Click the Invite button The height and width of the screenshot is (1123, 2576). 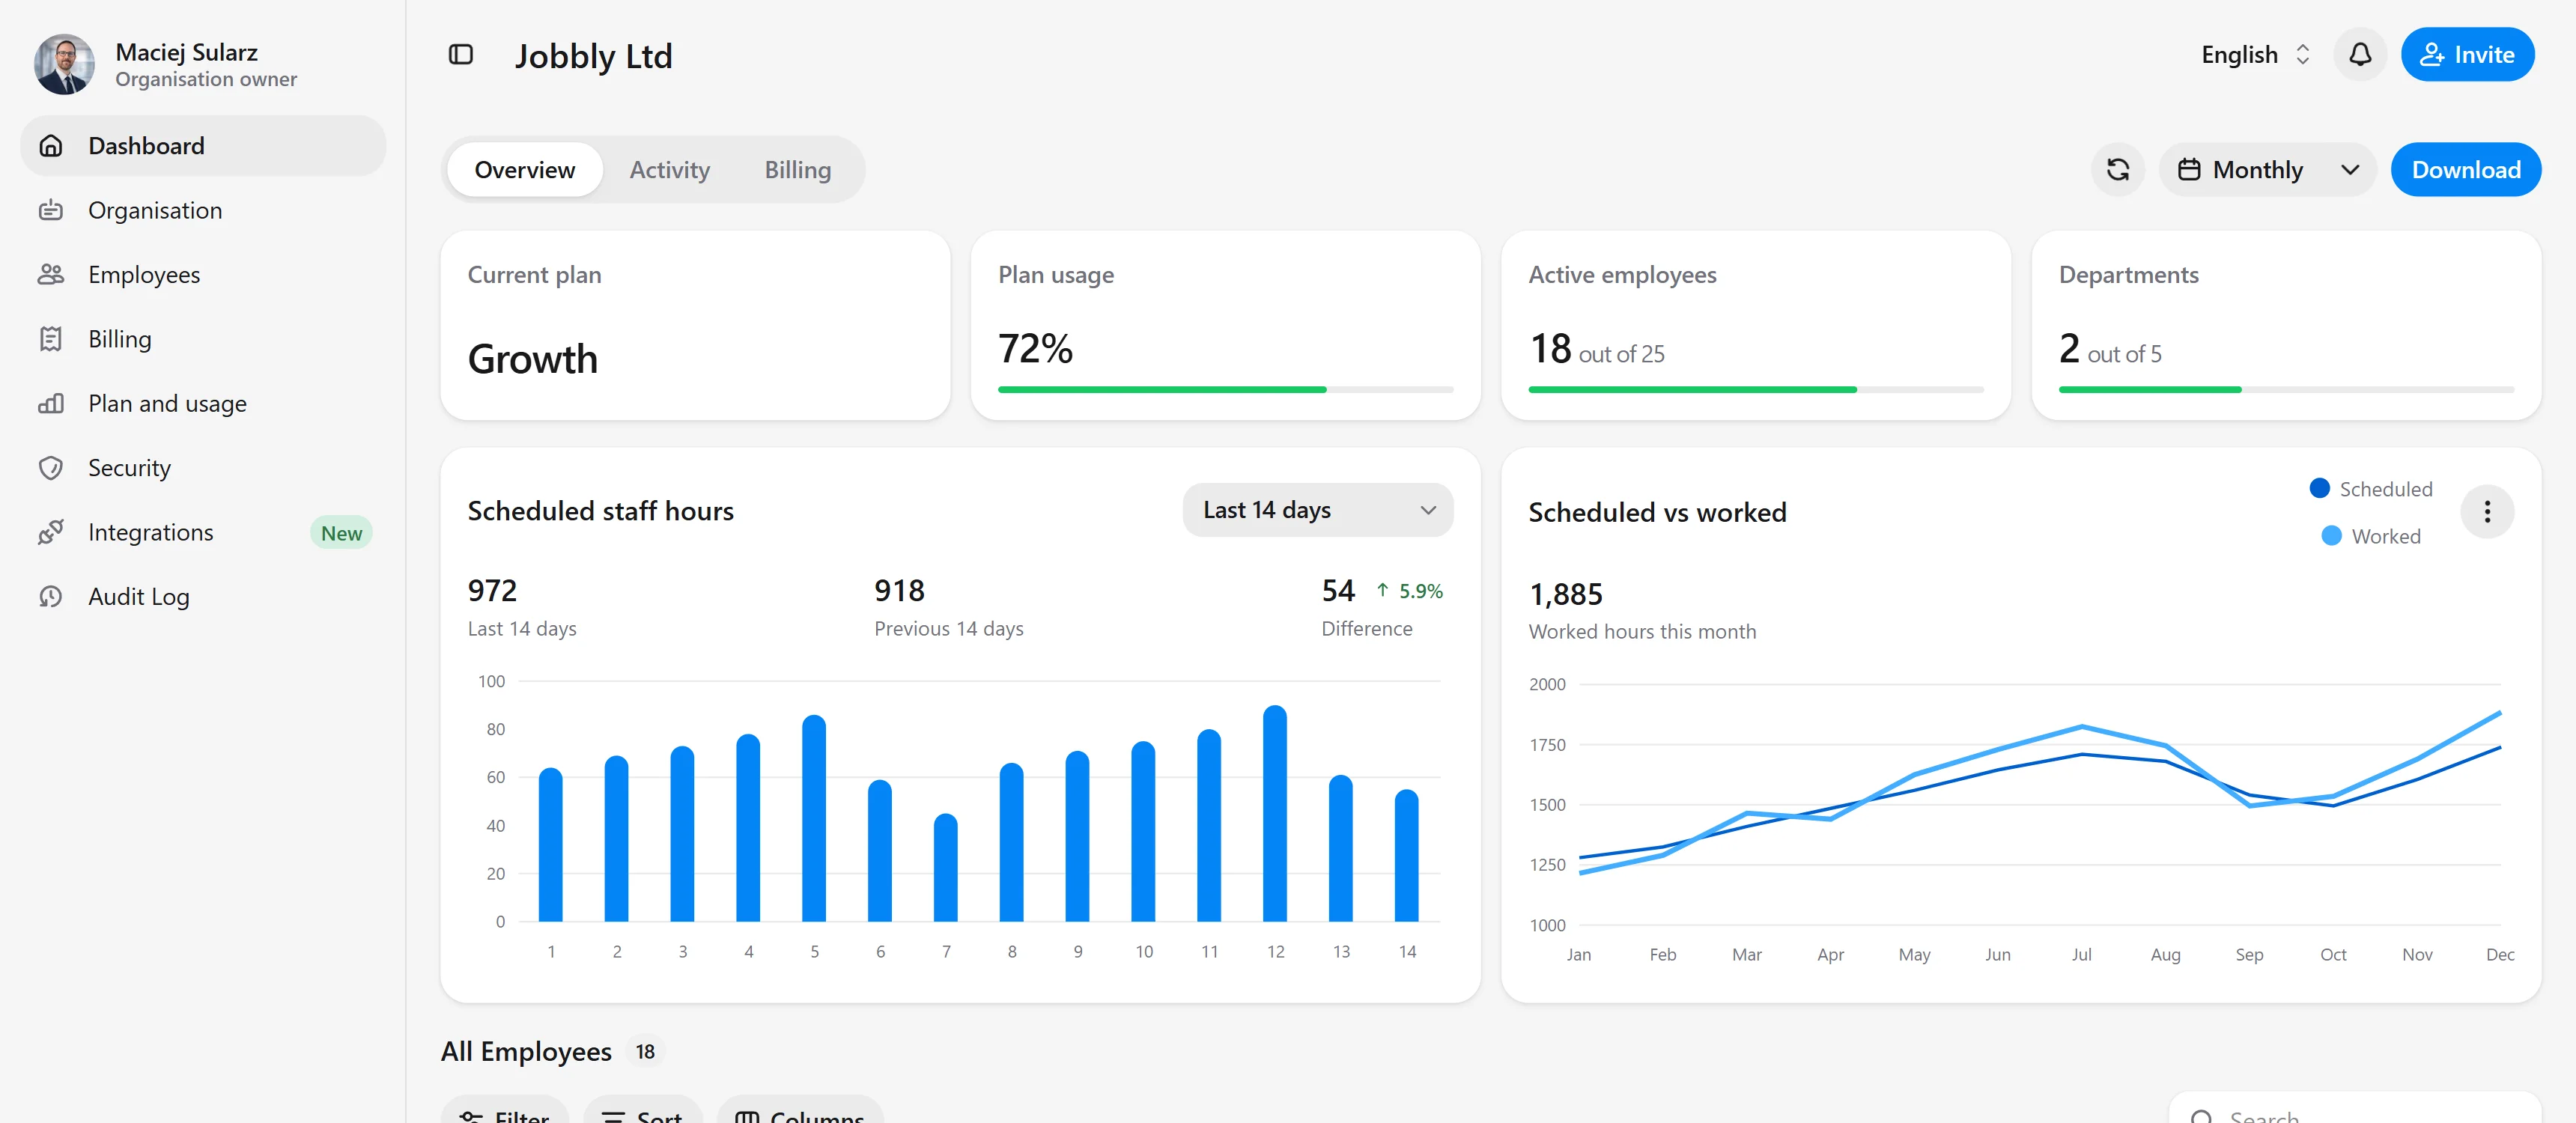2467,55
